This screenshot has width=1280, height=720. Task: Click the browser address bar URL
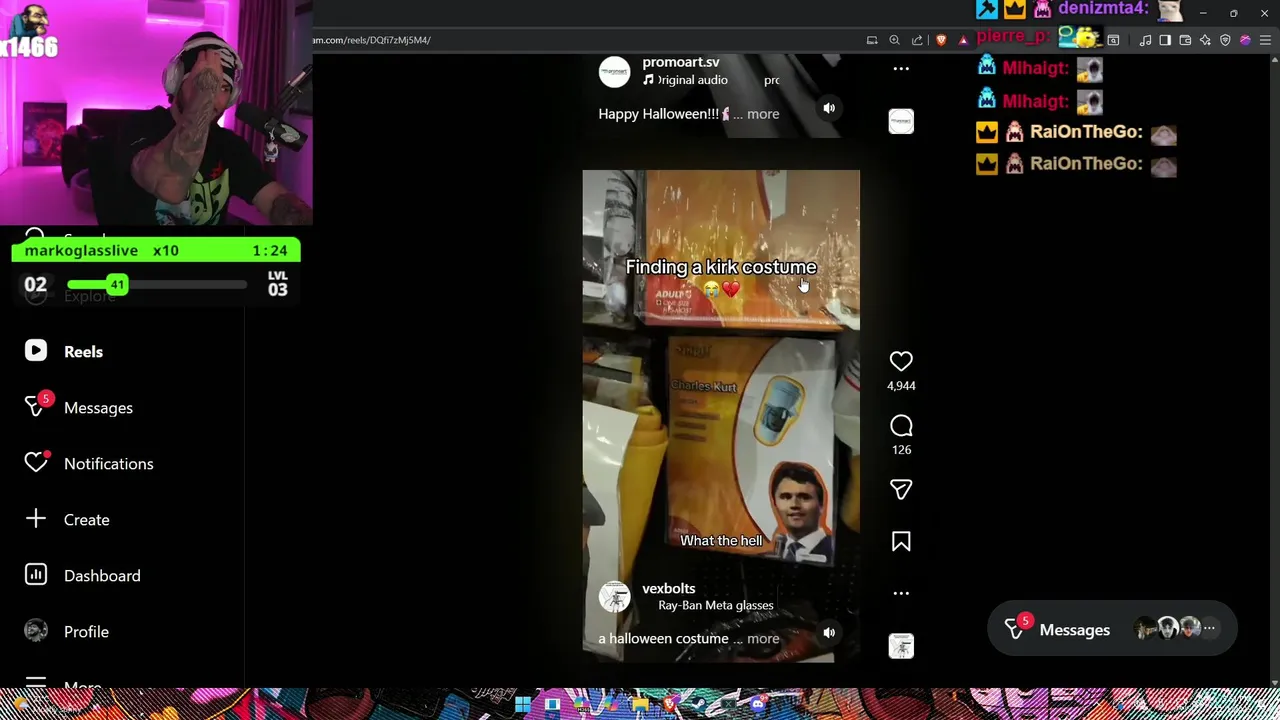click(x=372, y=40)
